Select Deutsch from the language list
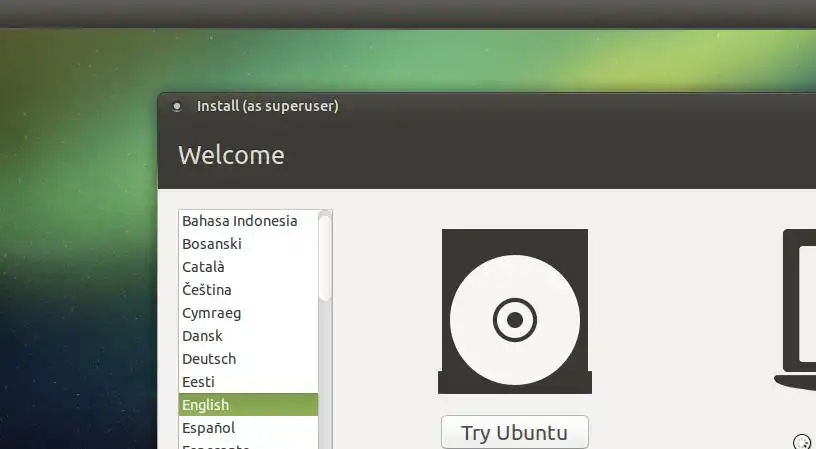Viewport: 816px width, 449px height. click(x=248, y=359)
